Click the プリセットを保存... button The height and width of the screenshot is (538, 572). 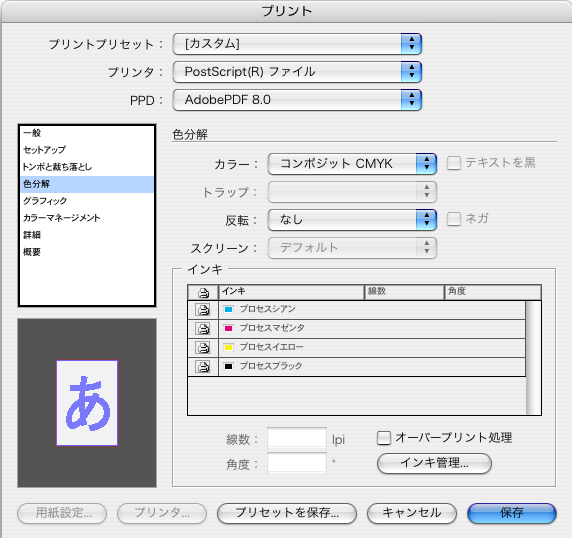[x=287, y=513]
